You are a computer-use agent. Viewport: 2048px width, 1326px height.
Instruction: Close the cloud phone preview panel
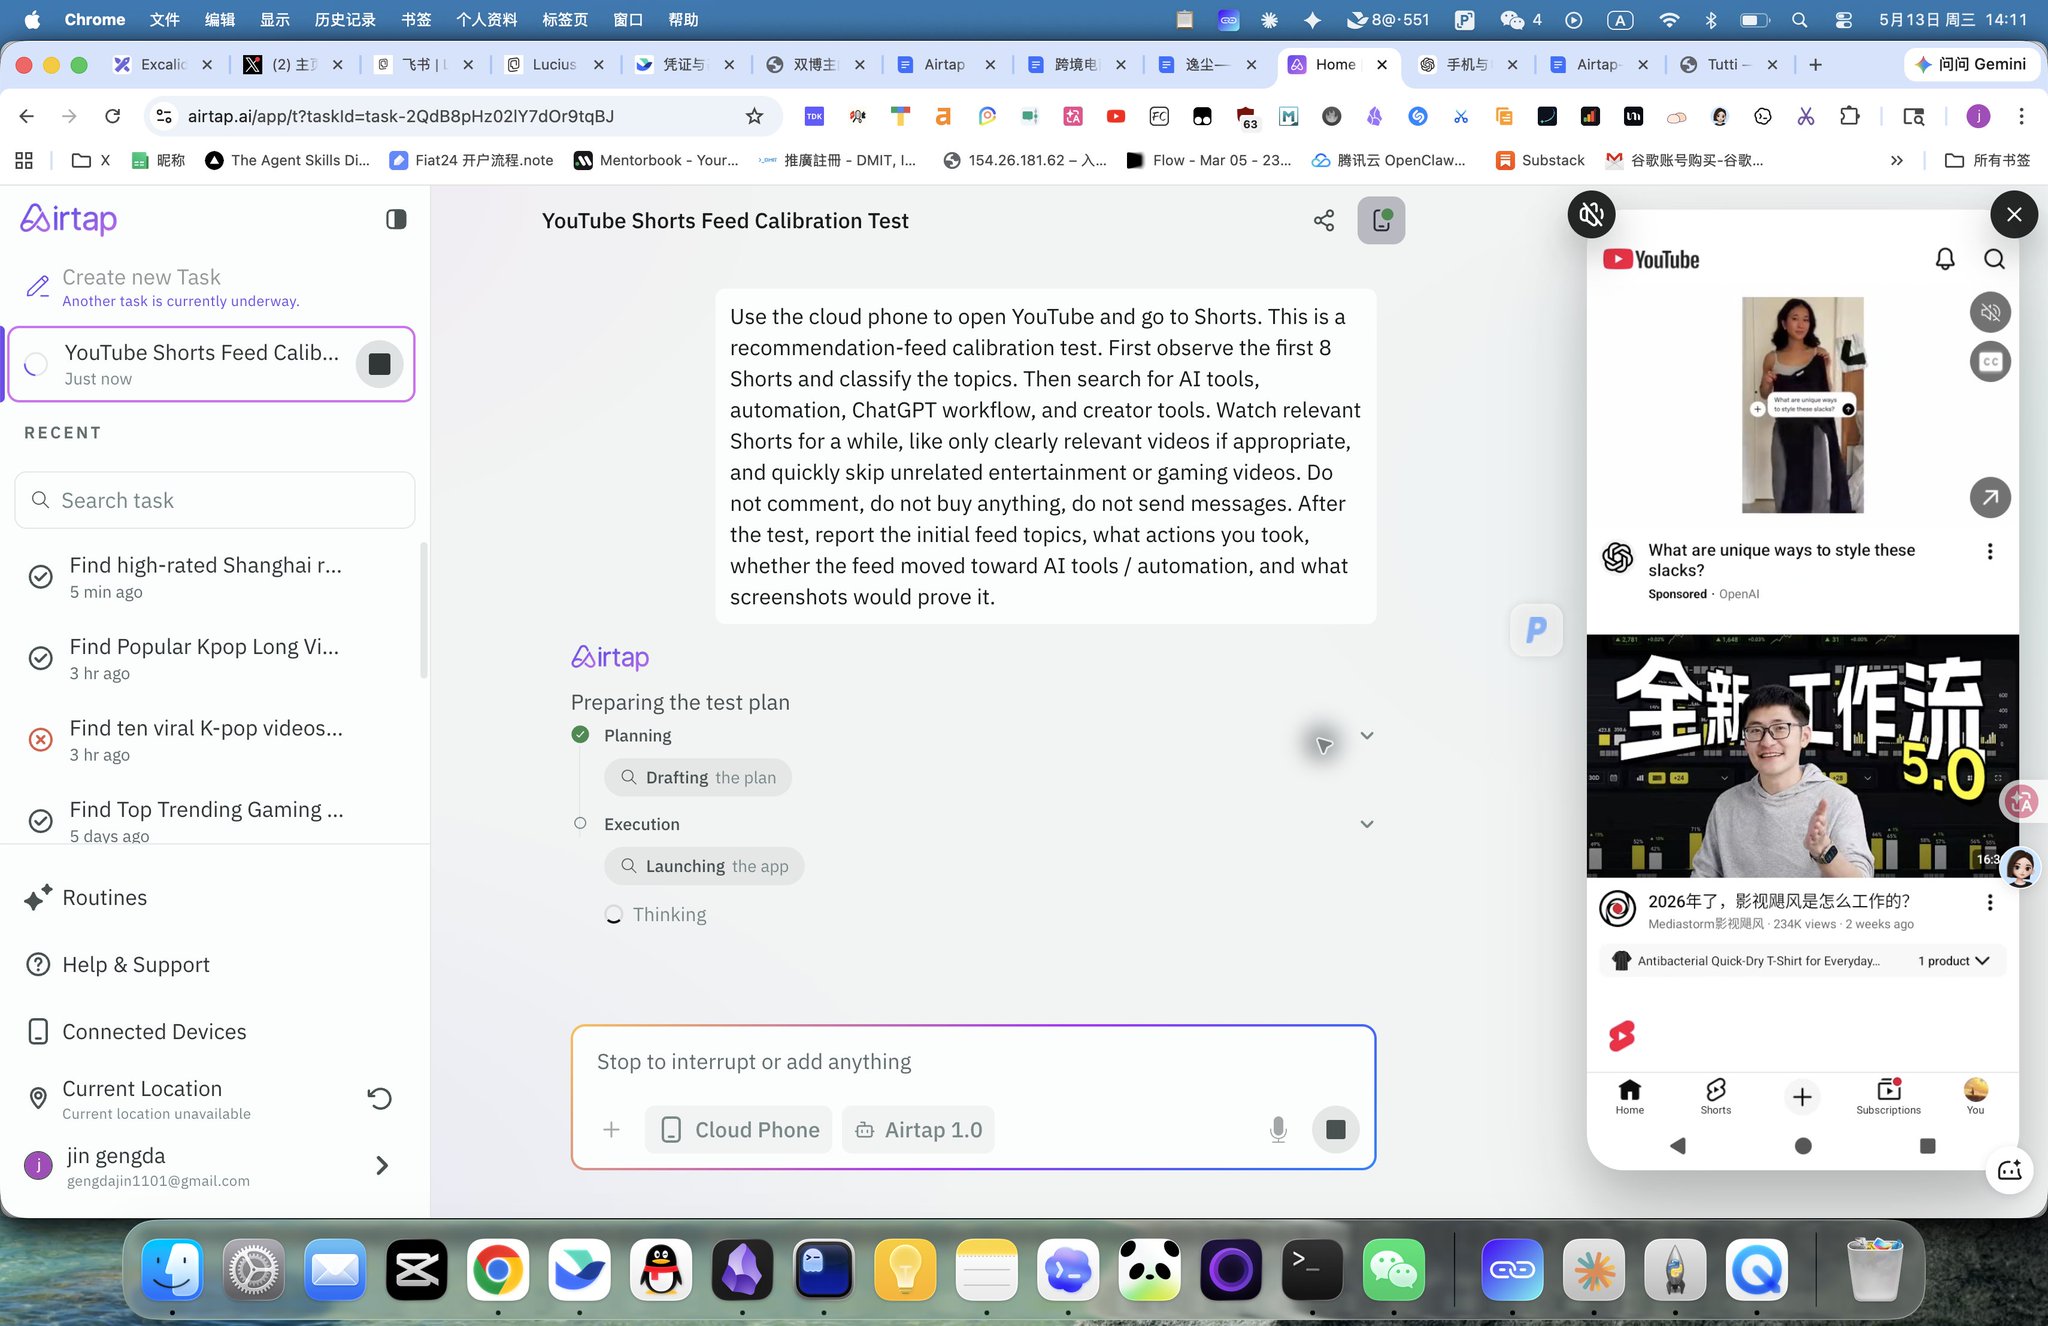(2014, 214)
